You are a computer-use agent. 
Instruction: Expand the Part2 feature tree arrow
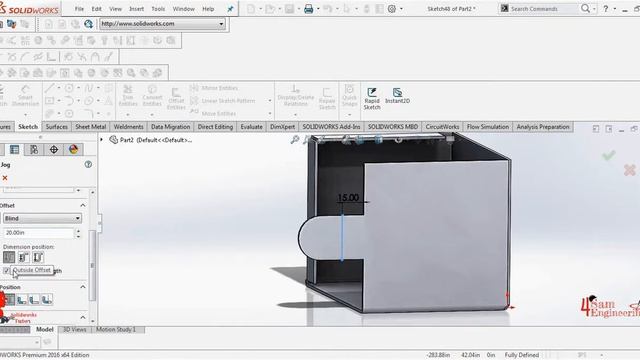pyautogui.click(x=102, y=140)
